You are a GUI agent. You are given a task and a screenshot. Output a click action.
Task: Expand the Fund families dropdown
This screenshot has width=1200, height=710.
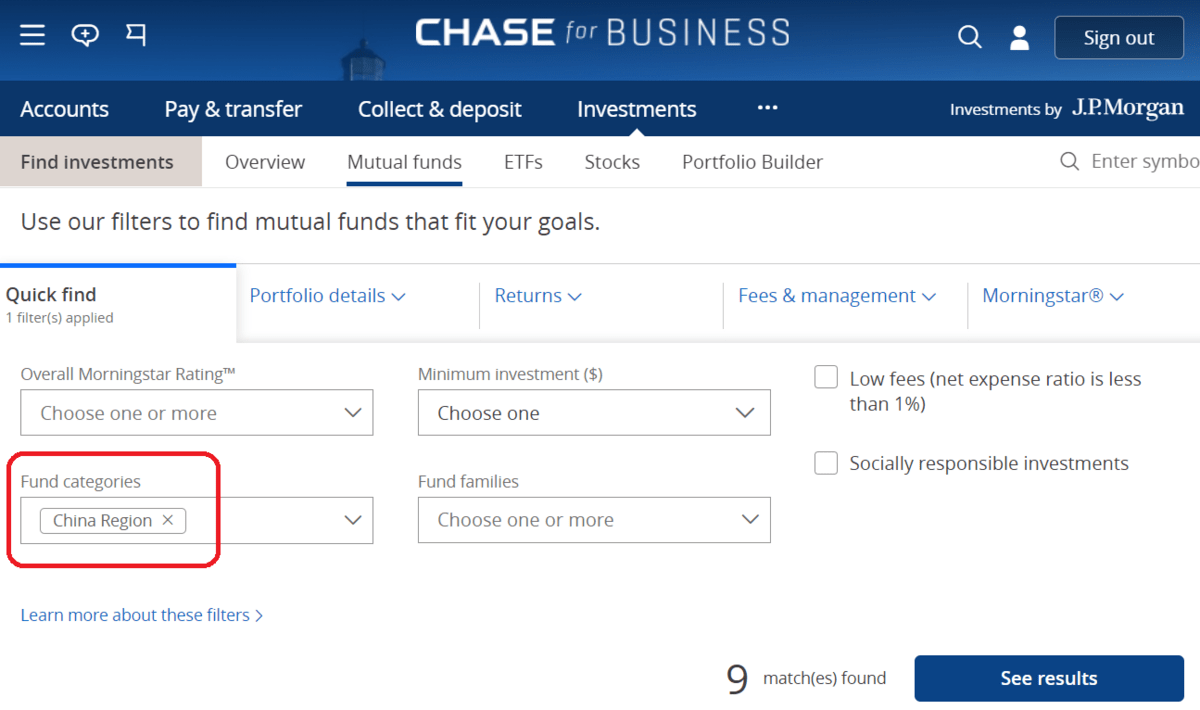(594, 520)
